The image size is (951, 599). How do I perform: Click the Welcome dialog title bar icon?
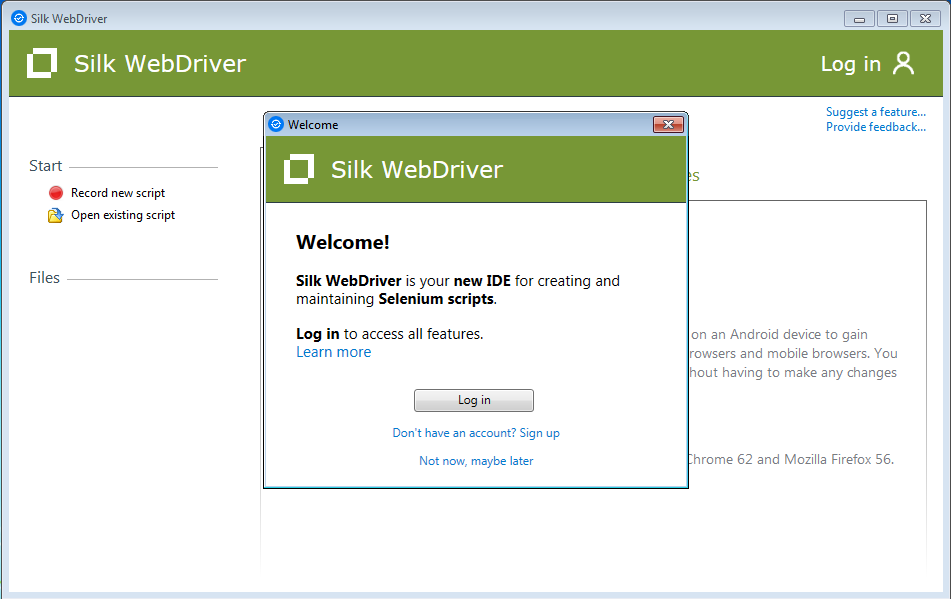click(x=276, y=124)
